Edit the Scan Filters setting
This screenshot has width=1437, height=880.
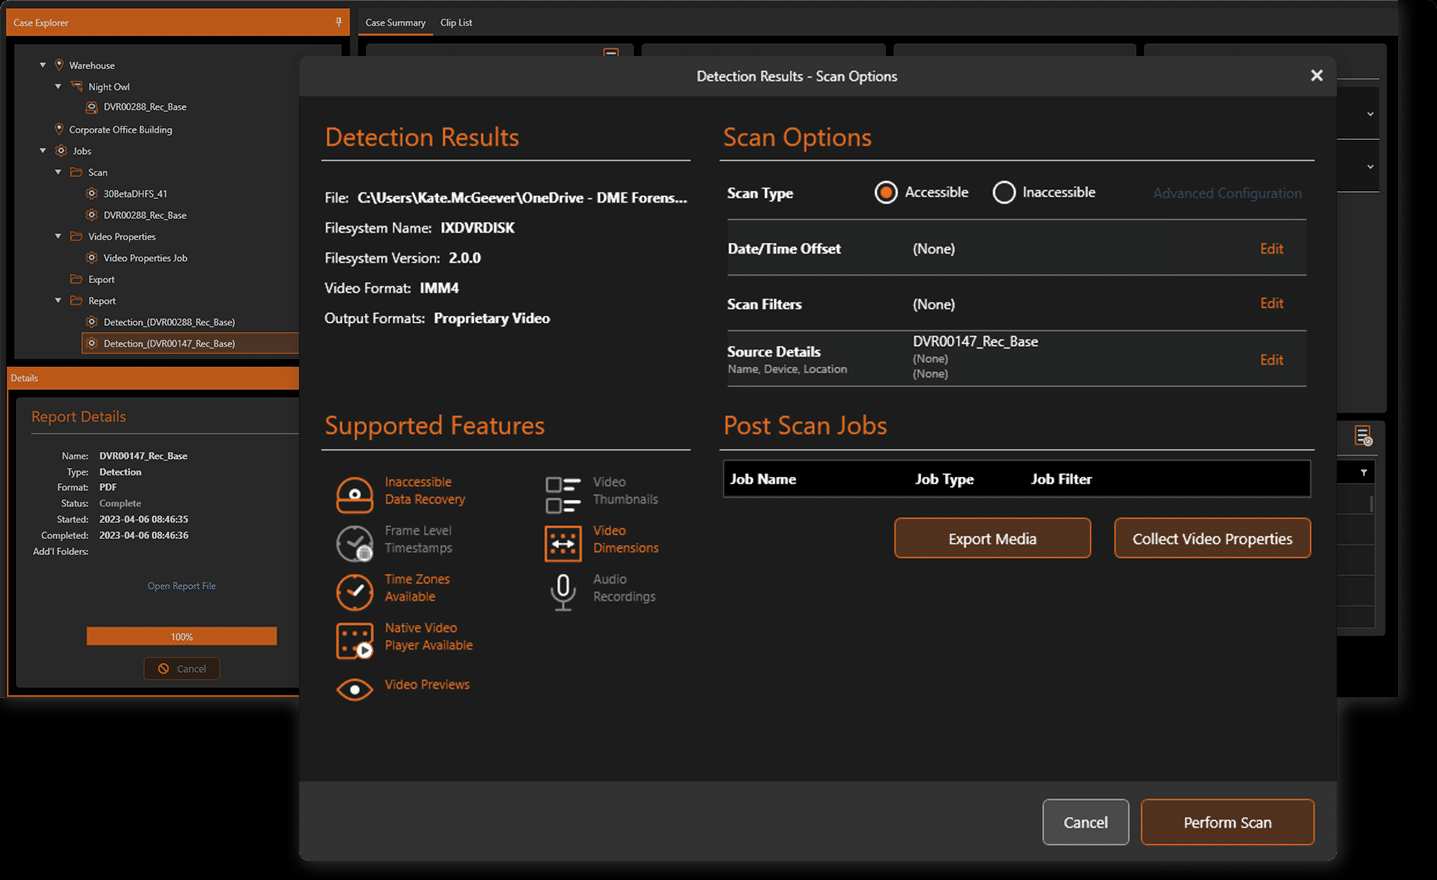[x=1271, y=303]
